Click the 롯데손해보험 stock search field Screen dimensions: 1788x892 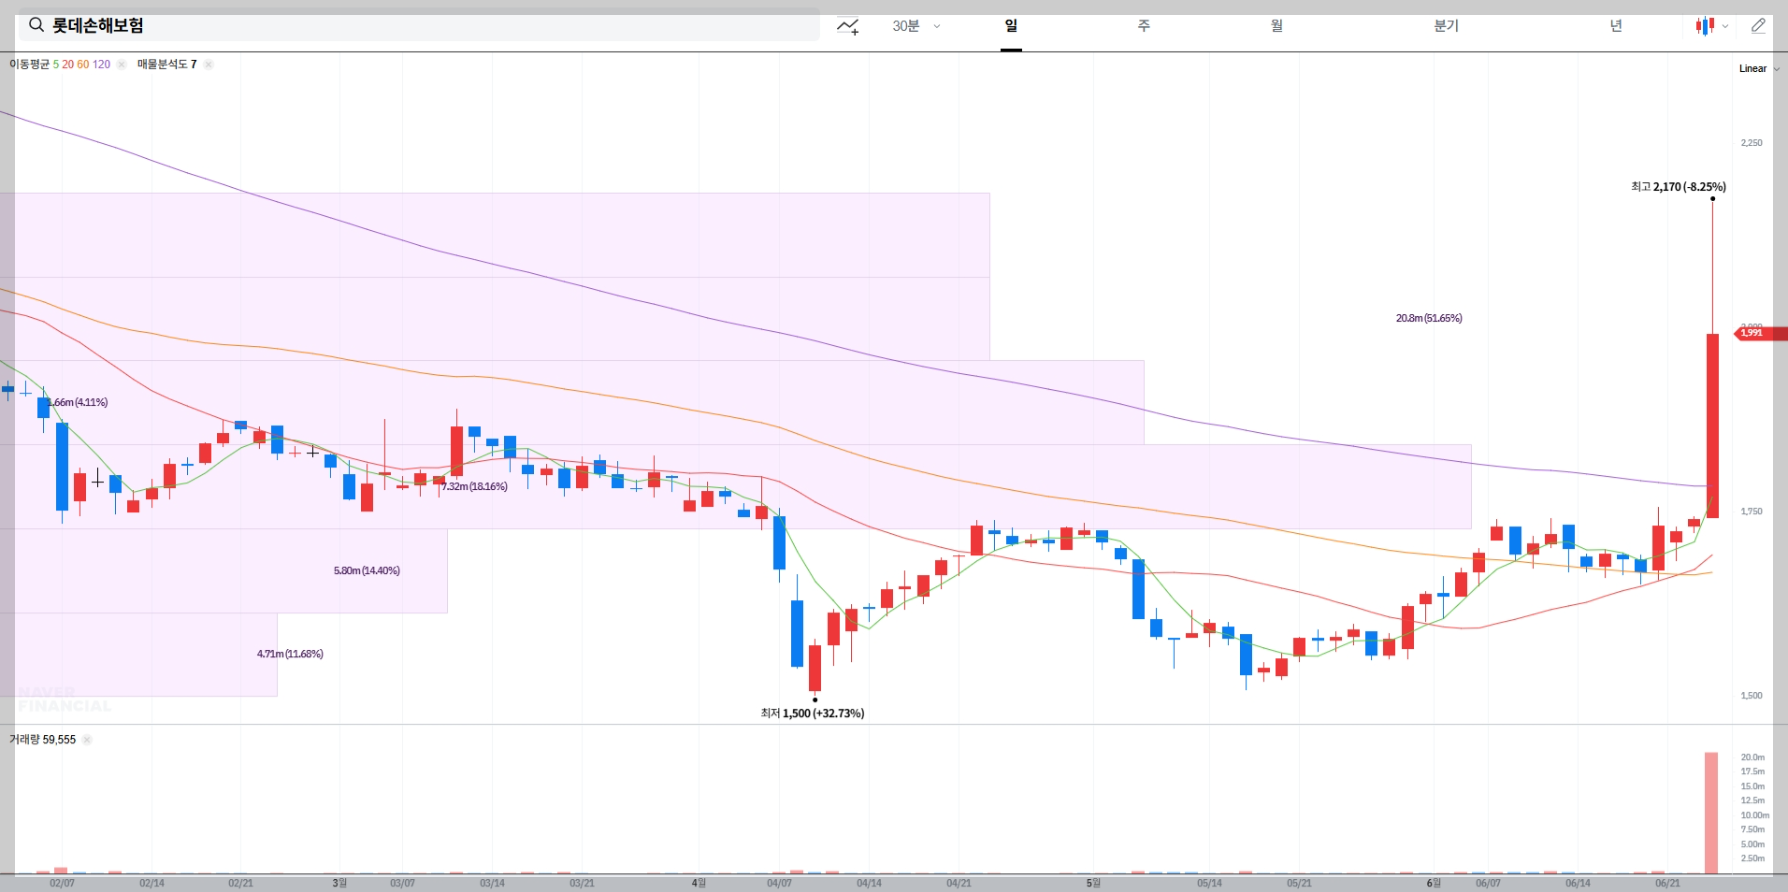(418, 26)
